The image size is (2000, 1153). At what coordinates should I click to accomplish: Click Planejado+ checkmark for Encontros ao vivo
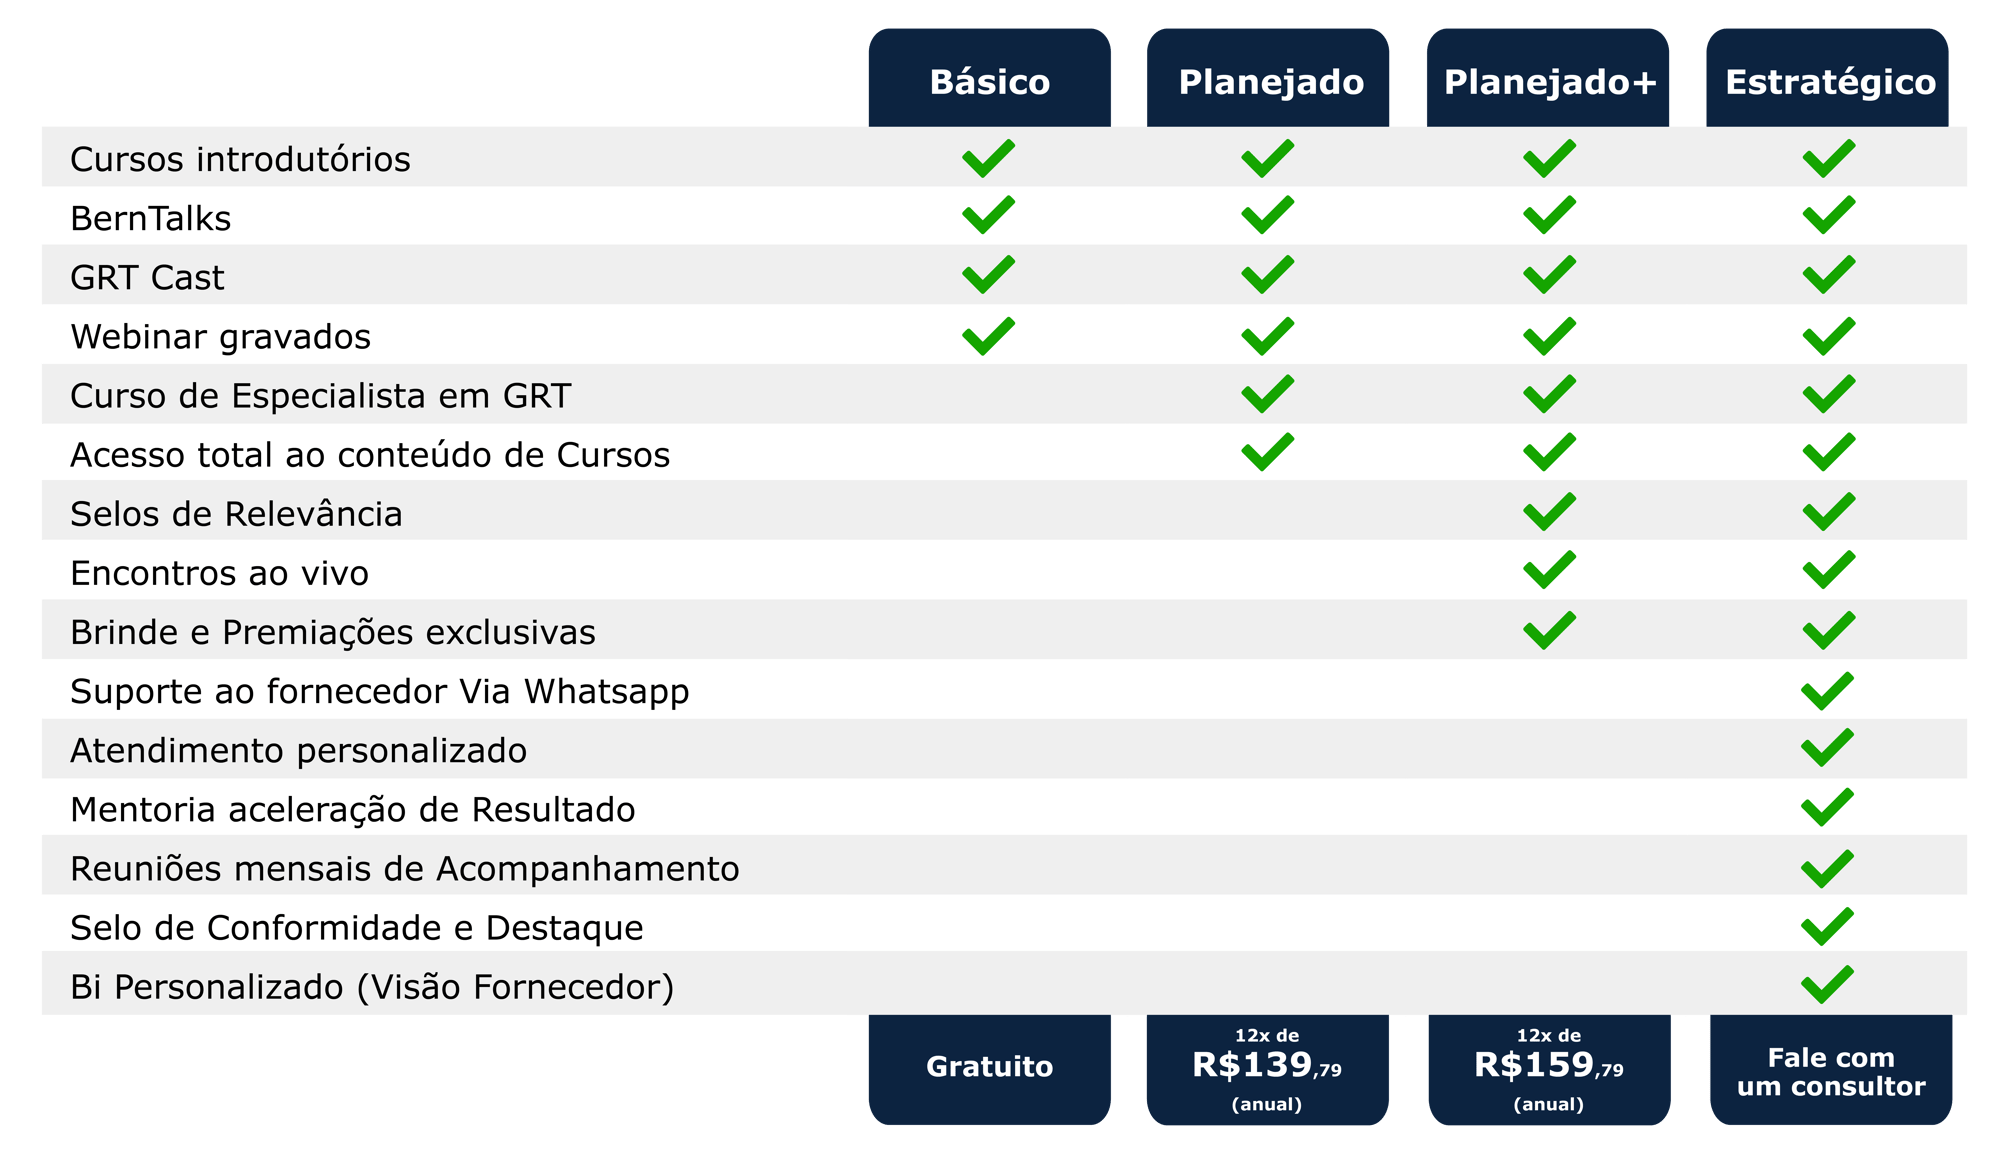coord(1549,569)
